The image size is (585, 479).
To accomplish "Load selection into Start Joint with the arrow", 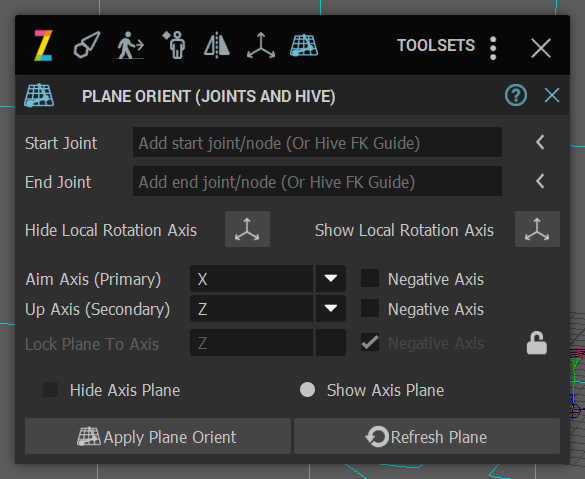I will [540, 142].
